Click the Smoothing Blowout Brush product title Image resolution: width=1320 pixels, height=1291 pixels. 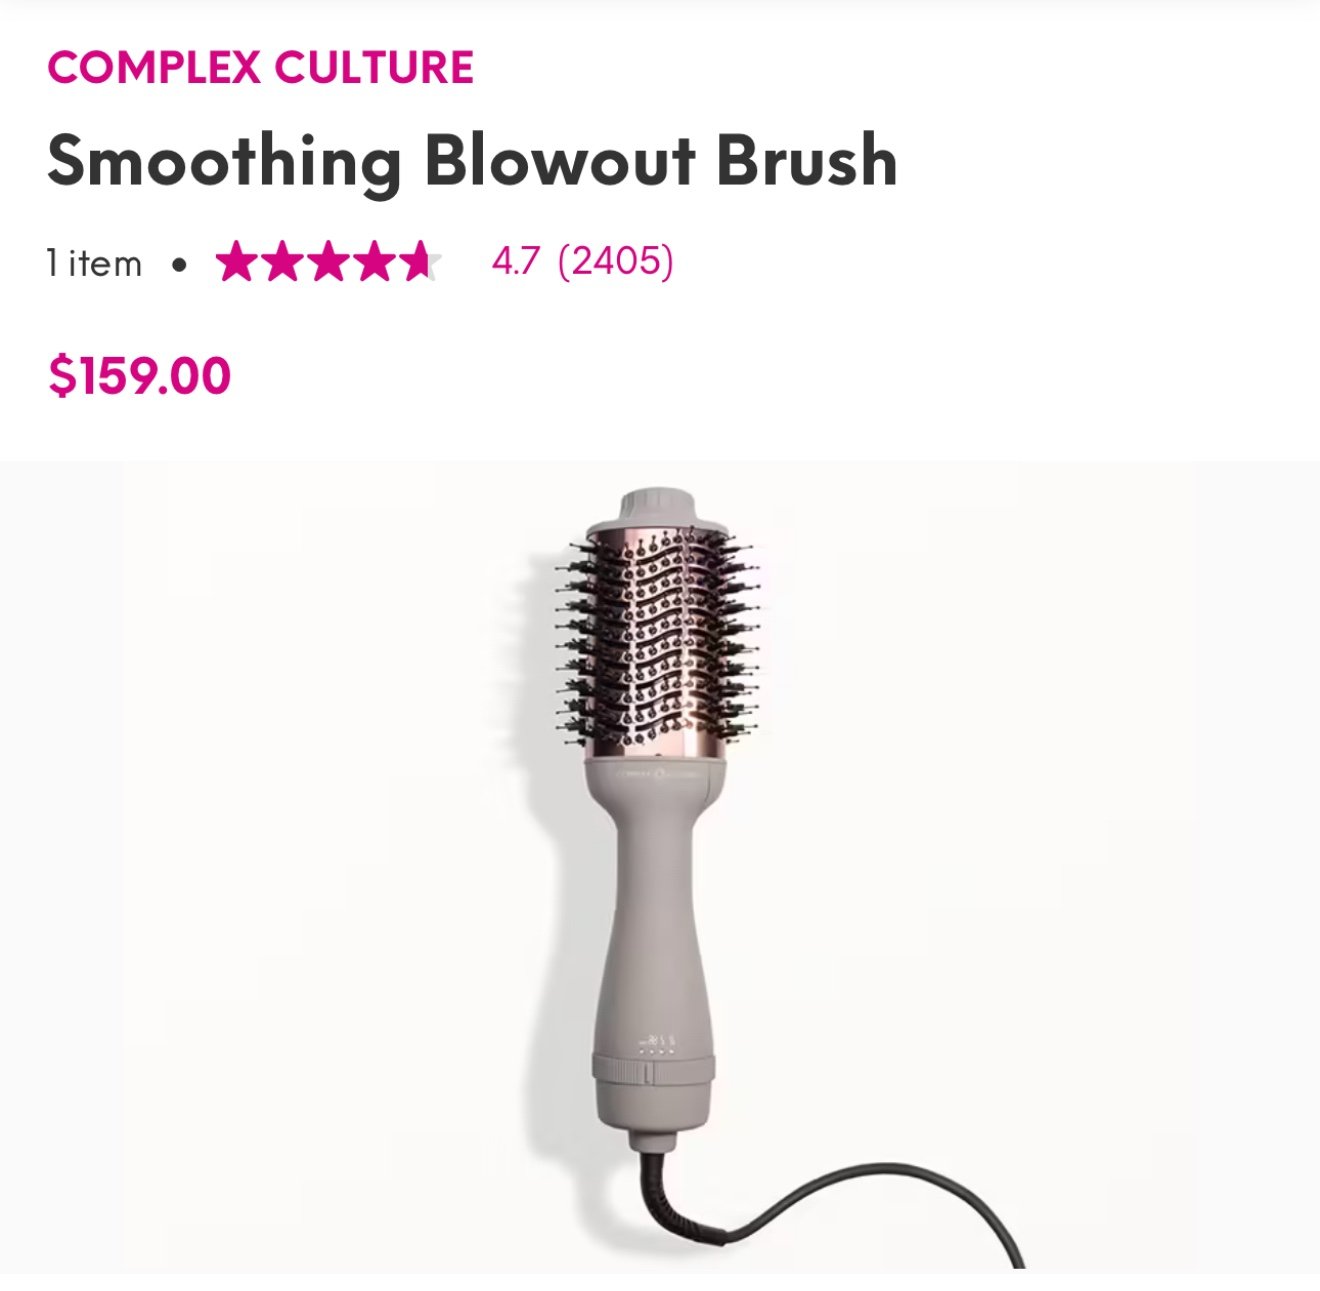pyautogui.click(x=472, y=161)
